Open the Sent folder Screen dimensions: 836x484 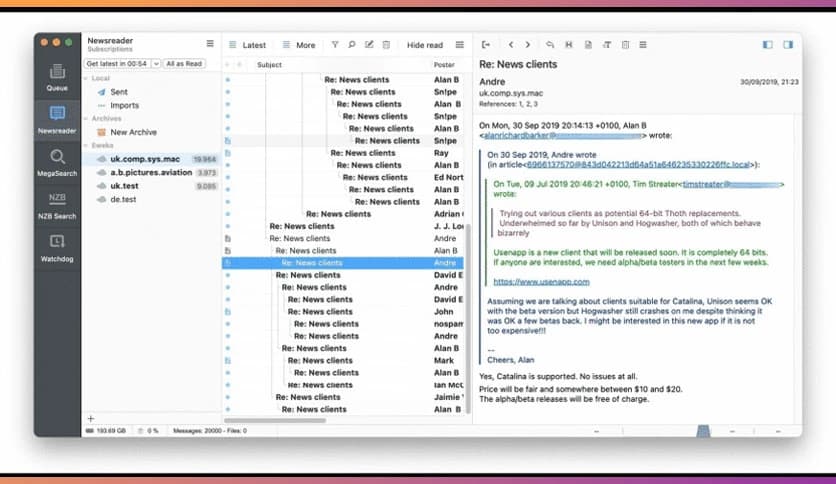(118, 92)
